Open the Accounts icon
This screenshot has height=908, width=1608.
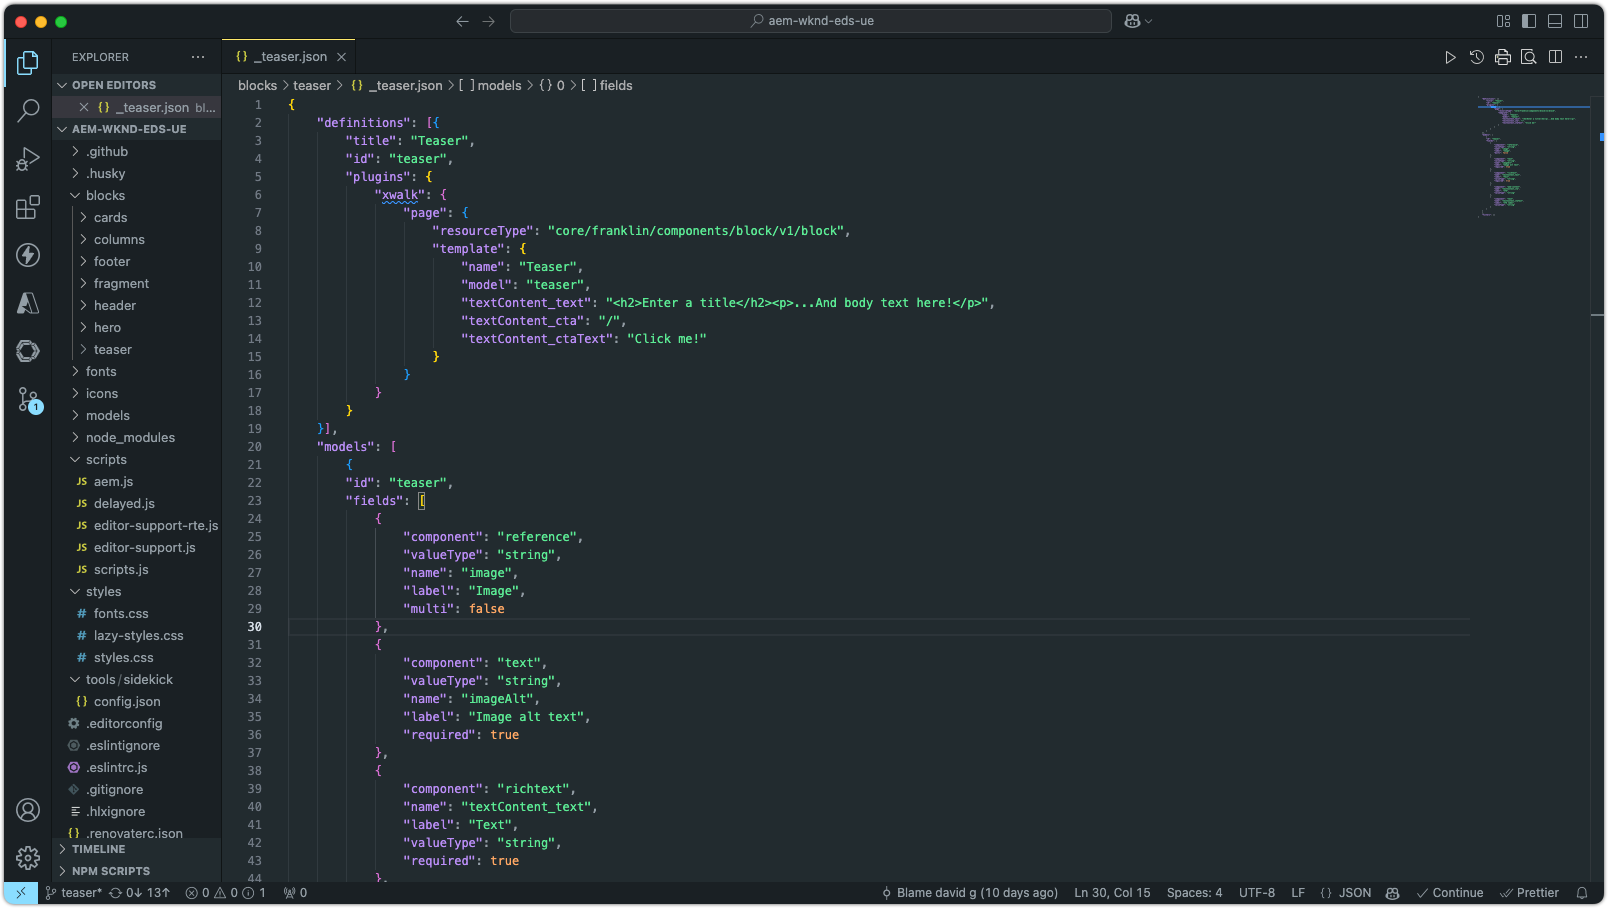tap(28, 810)
